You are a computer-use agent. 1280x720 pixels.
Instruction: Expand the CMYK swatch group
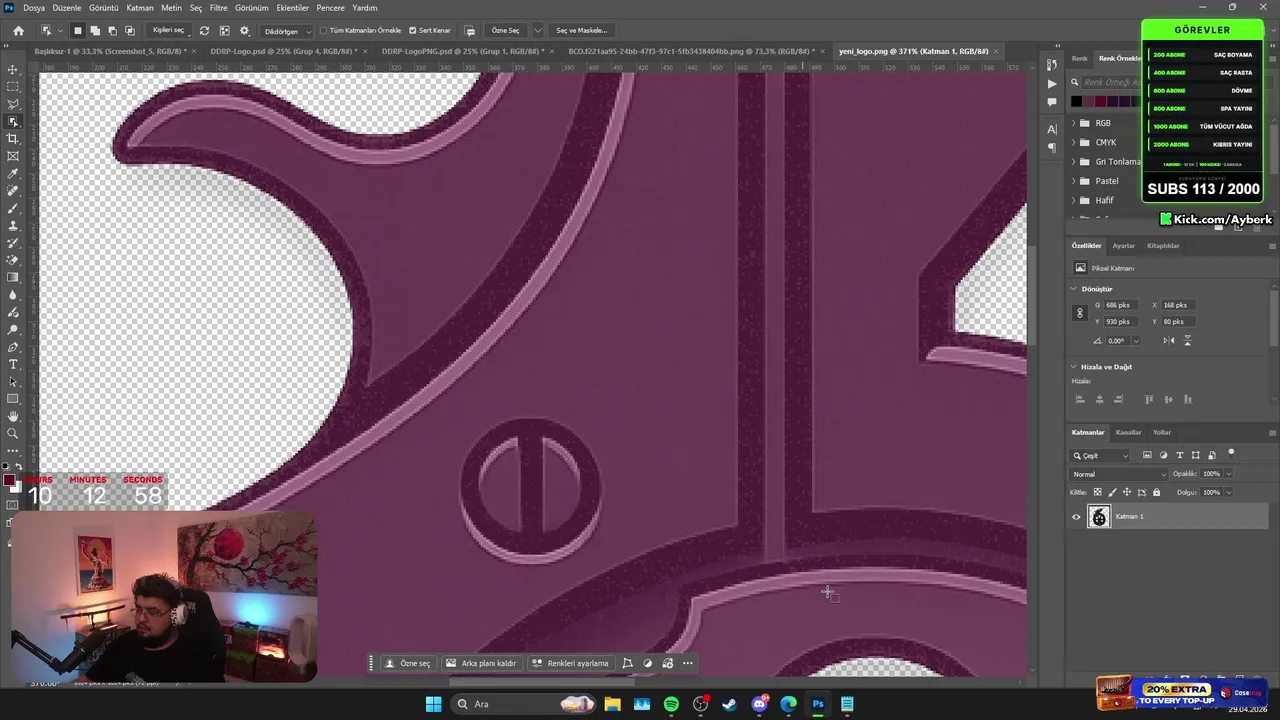tap(1074, 142)
